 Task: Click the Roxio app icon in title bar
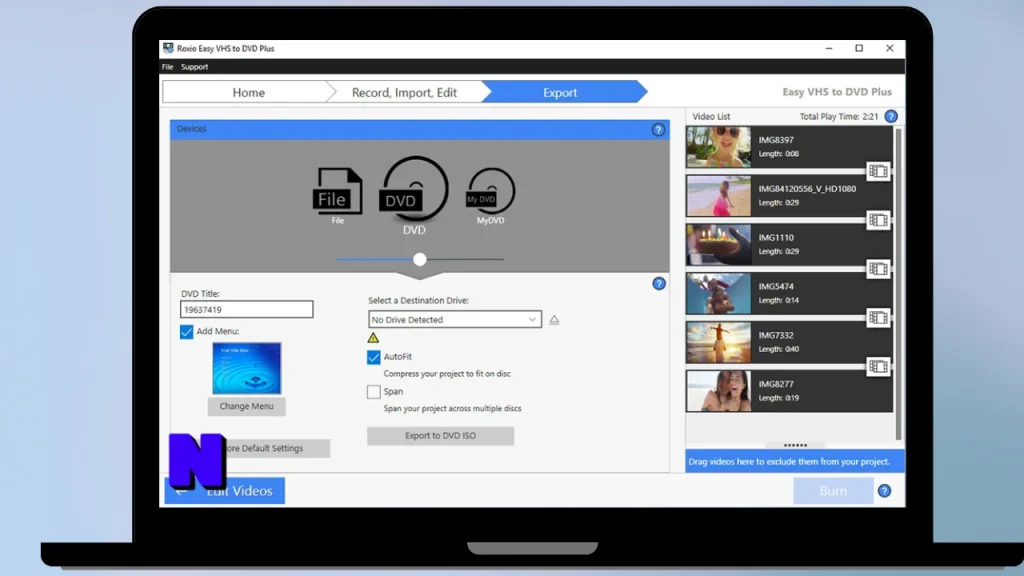pos(168,48)
